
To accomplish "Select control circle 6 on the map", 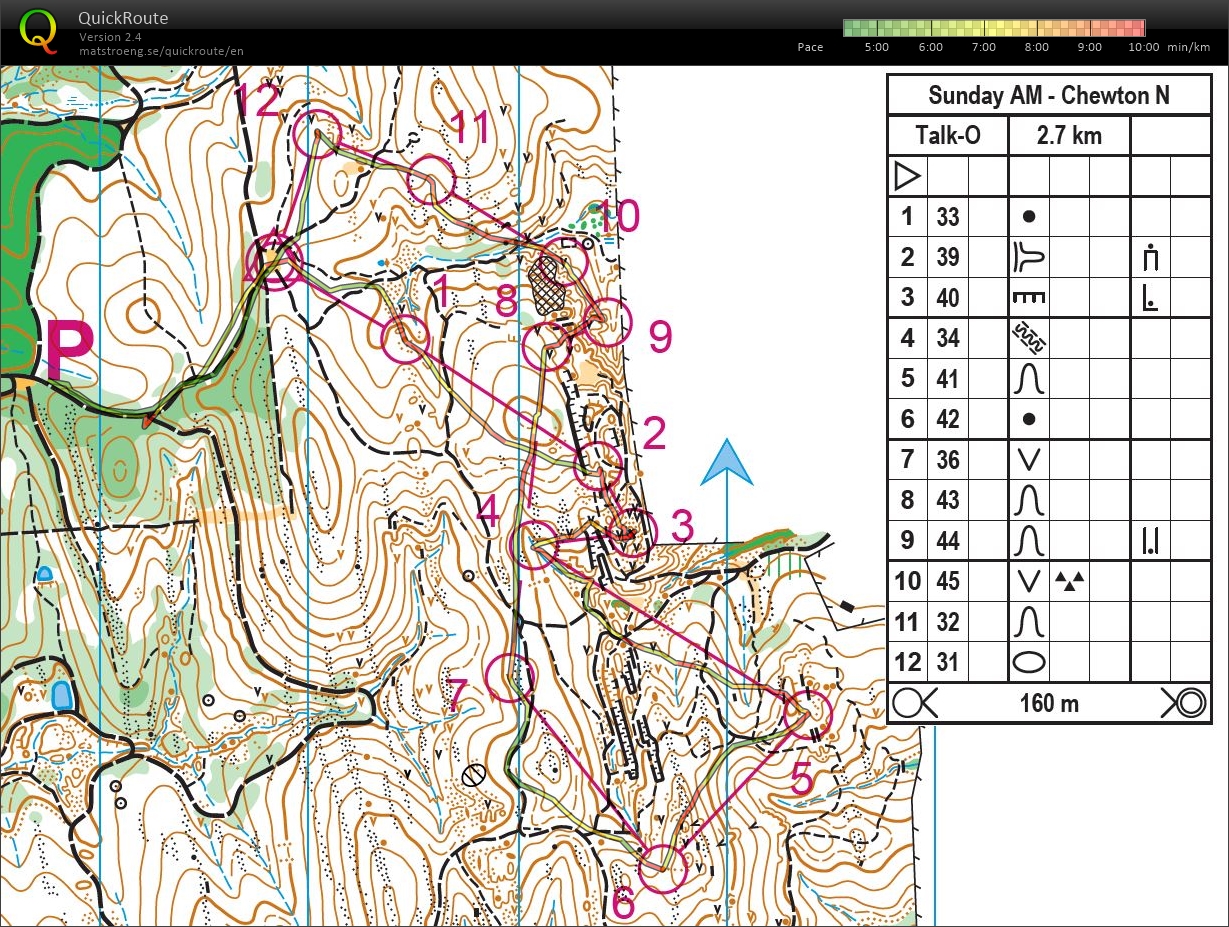I will 662,868.
